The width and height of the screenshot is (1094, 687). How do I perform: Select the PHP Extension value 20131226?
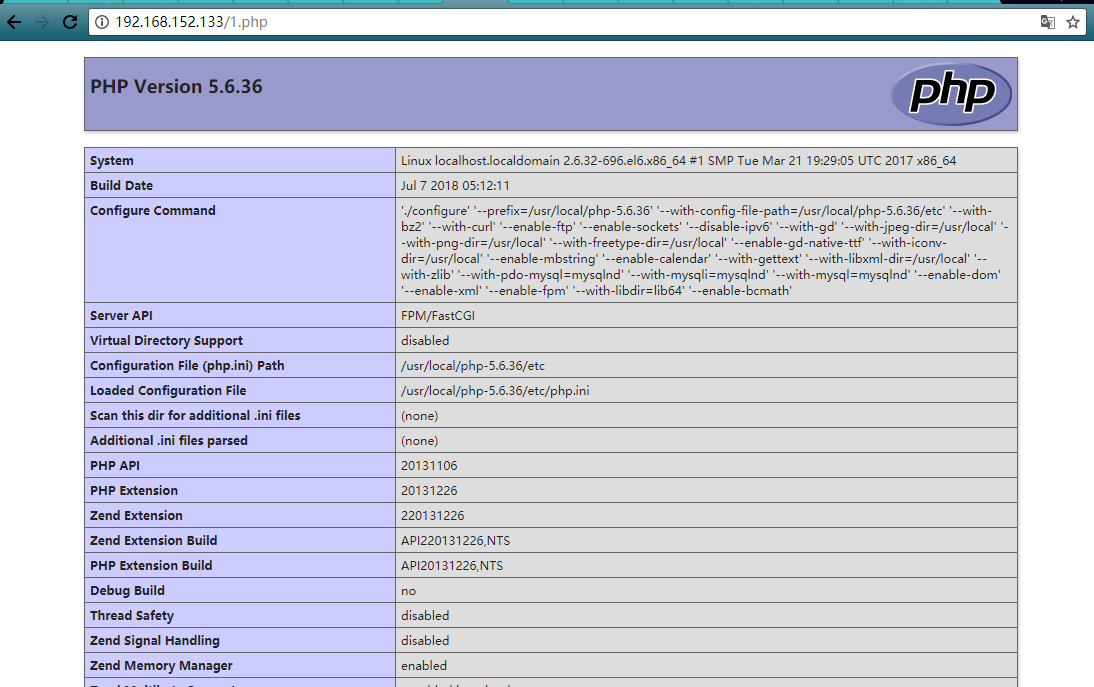point(429,490)
